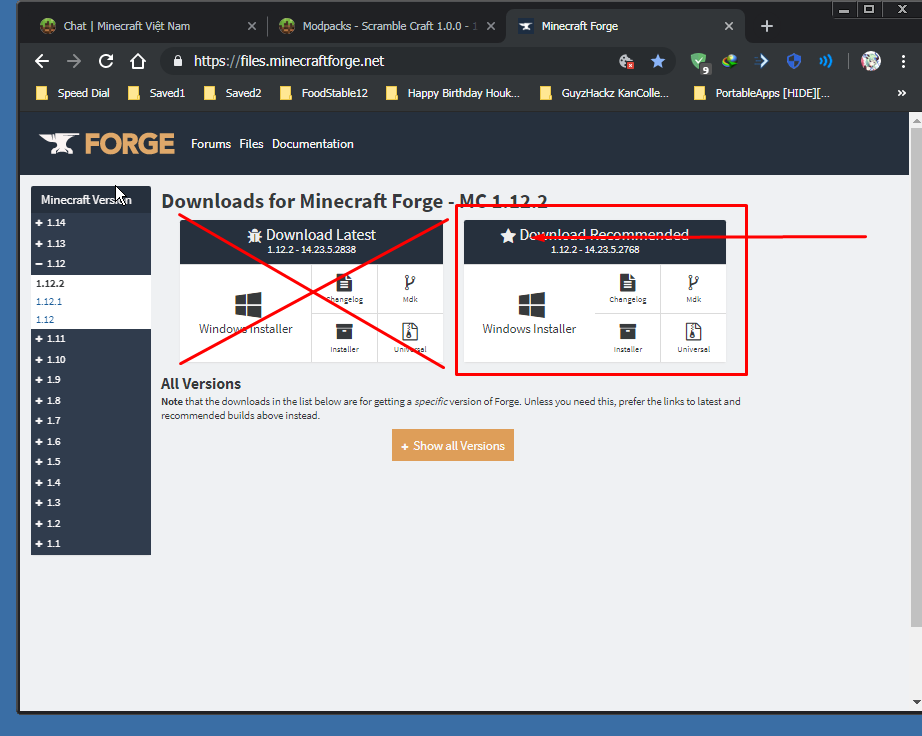This screenshot has height=736, width=922.
Task: Download the Recommended Installer archive icon
Action: 627,332
